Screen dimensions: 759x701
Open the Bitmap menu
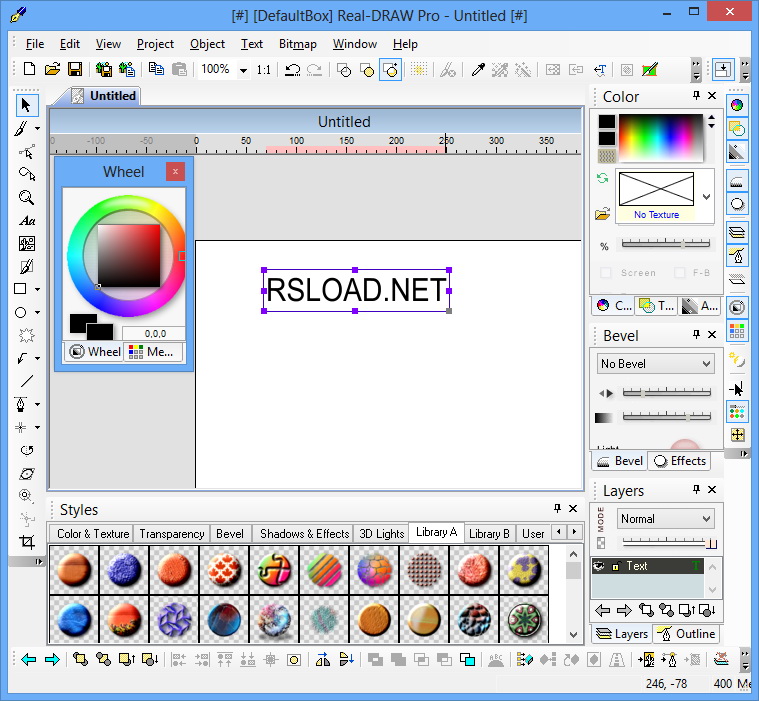point(298,44)
